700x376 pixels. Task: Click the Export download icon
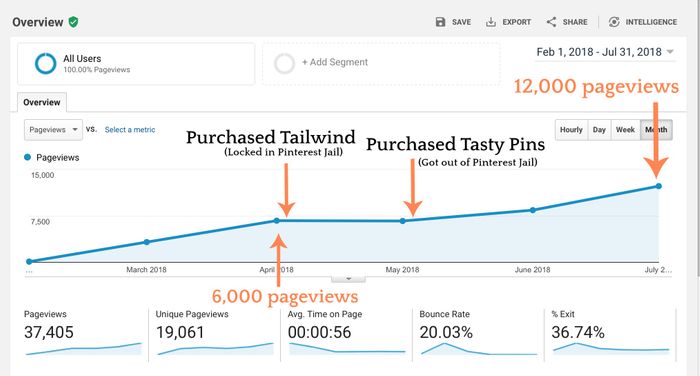tap(491, 22)
